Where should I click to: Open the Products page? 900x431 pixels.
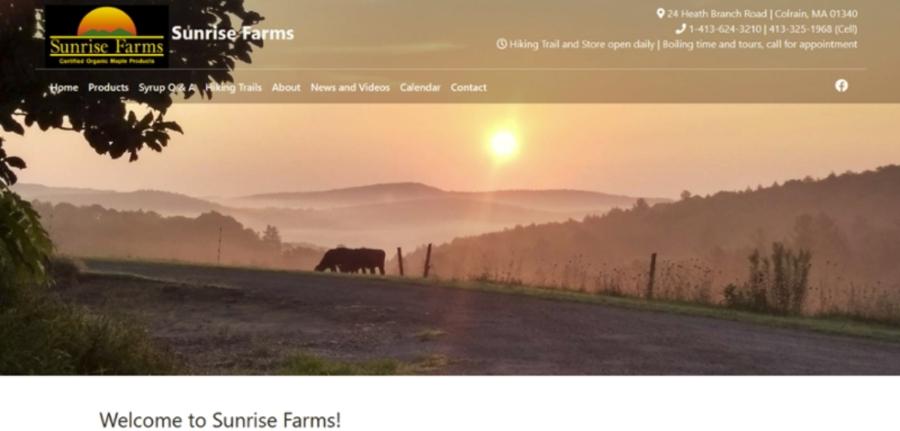[x=108, y=87]
